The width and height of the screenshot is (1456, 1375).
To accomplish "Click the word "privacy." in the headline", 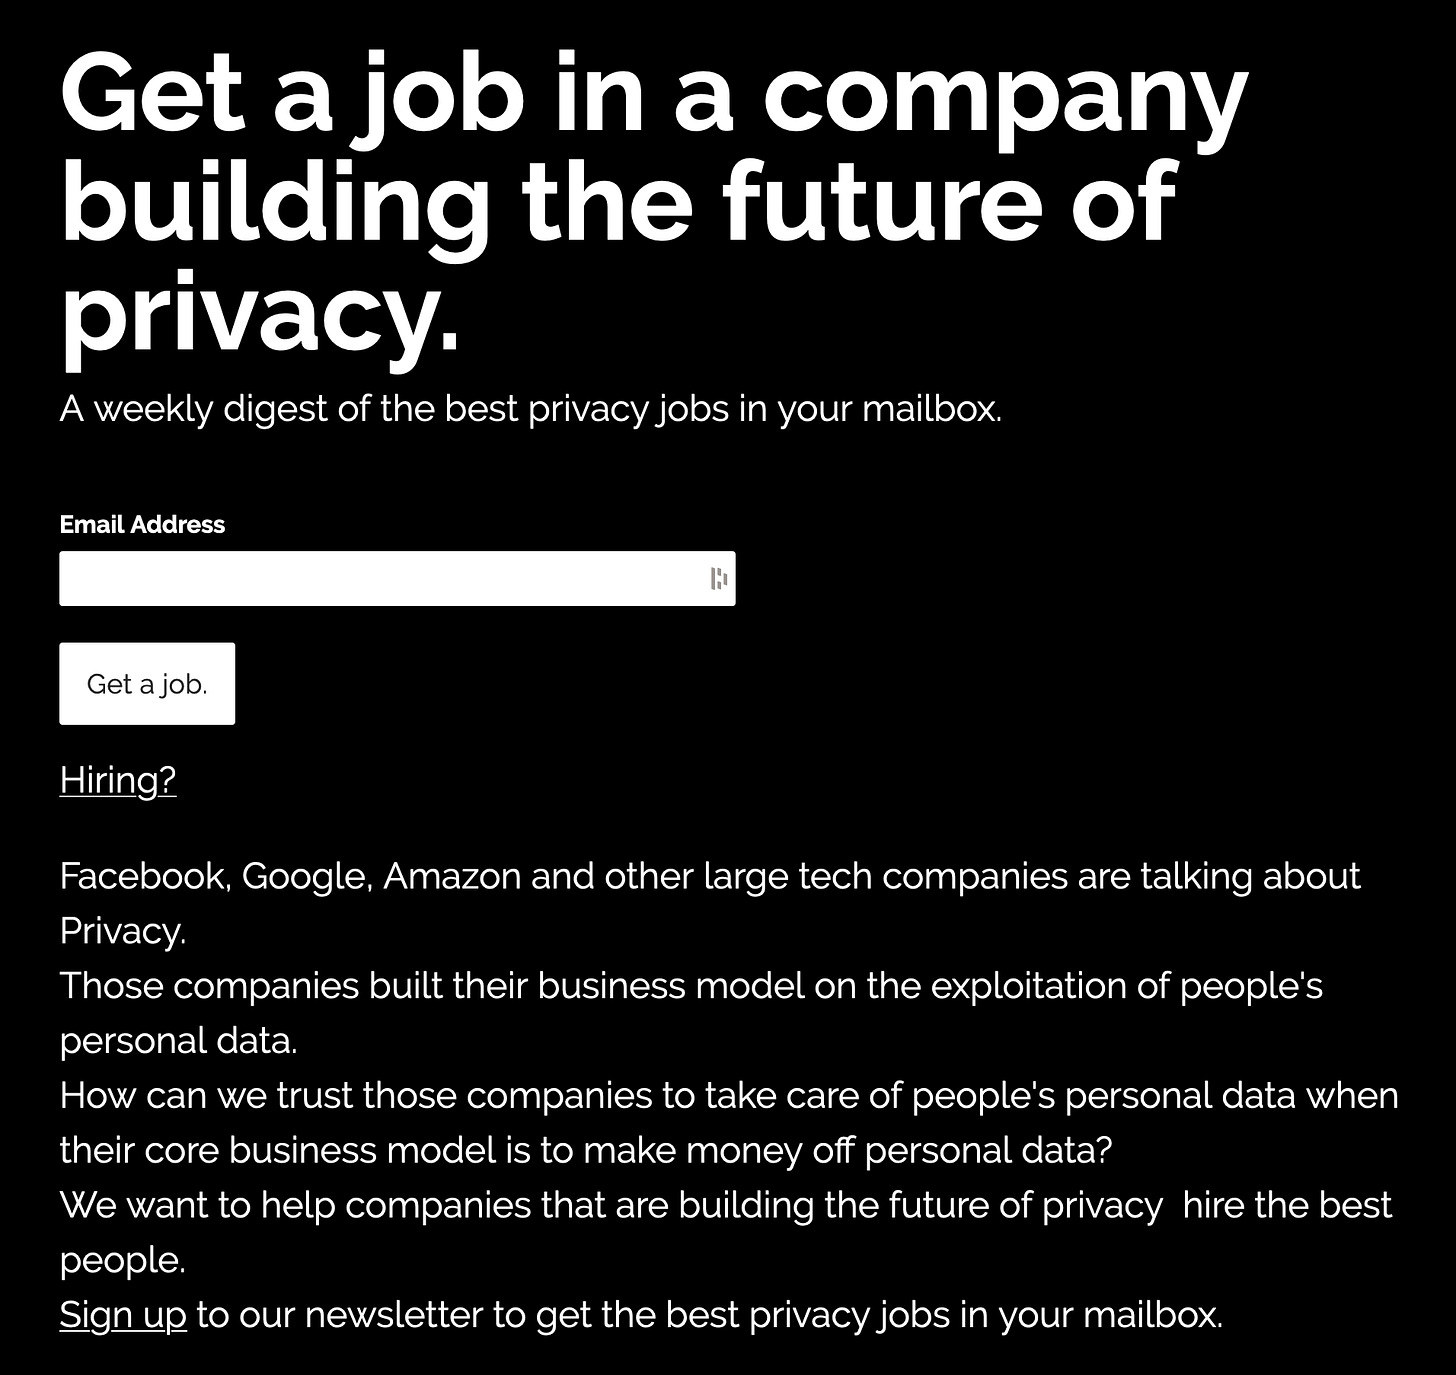I will pyautogui.click(x=260, y=313).
